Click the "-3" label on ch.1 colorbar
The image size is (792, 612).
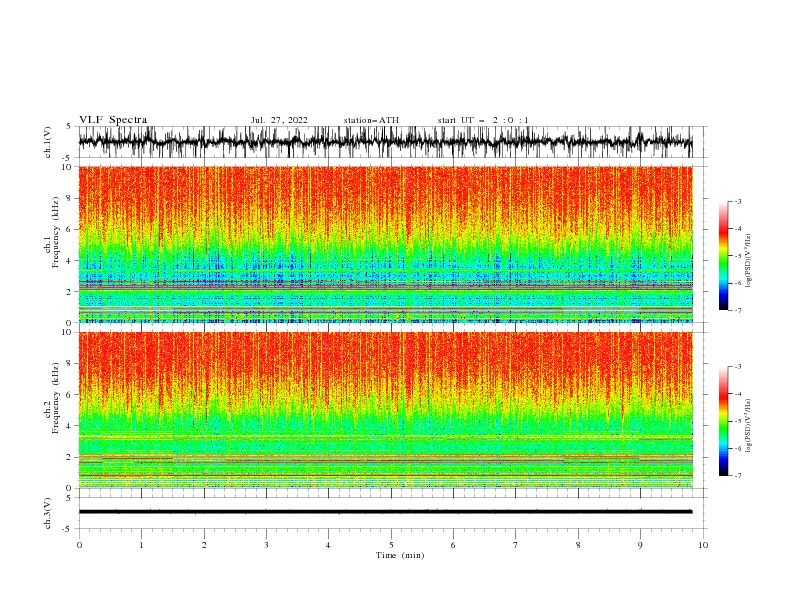point(738,201)
